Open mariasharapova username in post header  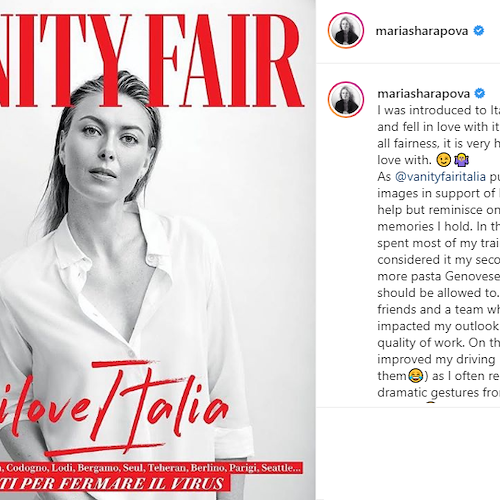coord(422,31)
